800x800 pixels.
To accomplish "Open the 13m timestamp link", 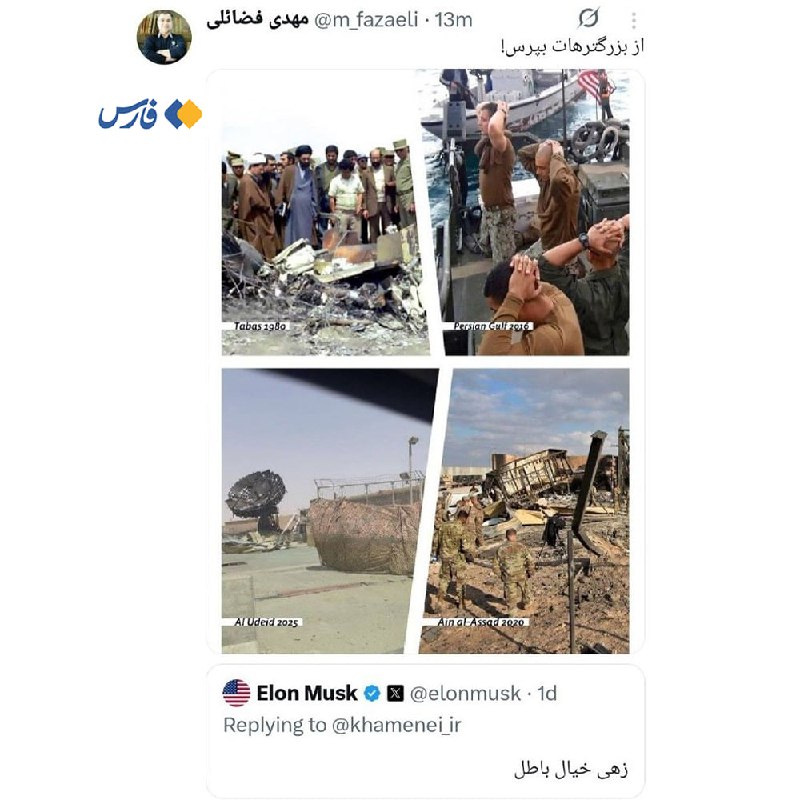I will pos(454,20).
